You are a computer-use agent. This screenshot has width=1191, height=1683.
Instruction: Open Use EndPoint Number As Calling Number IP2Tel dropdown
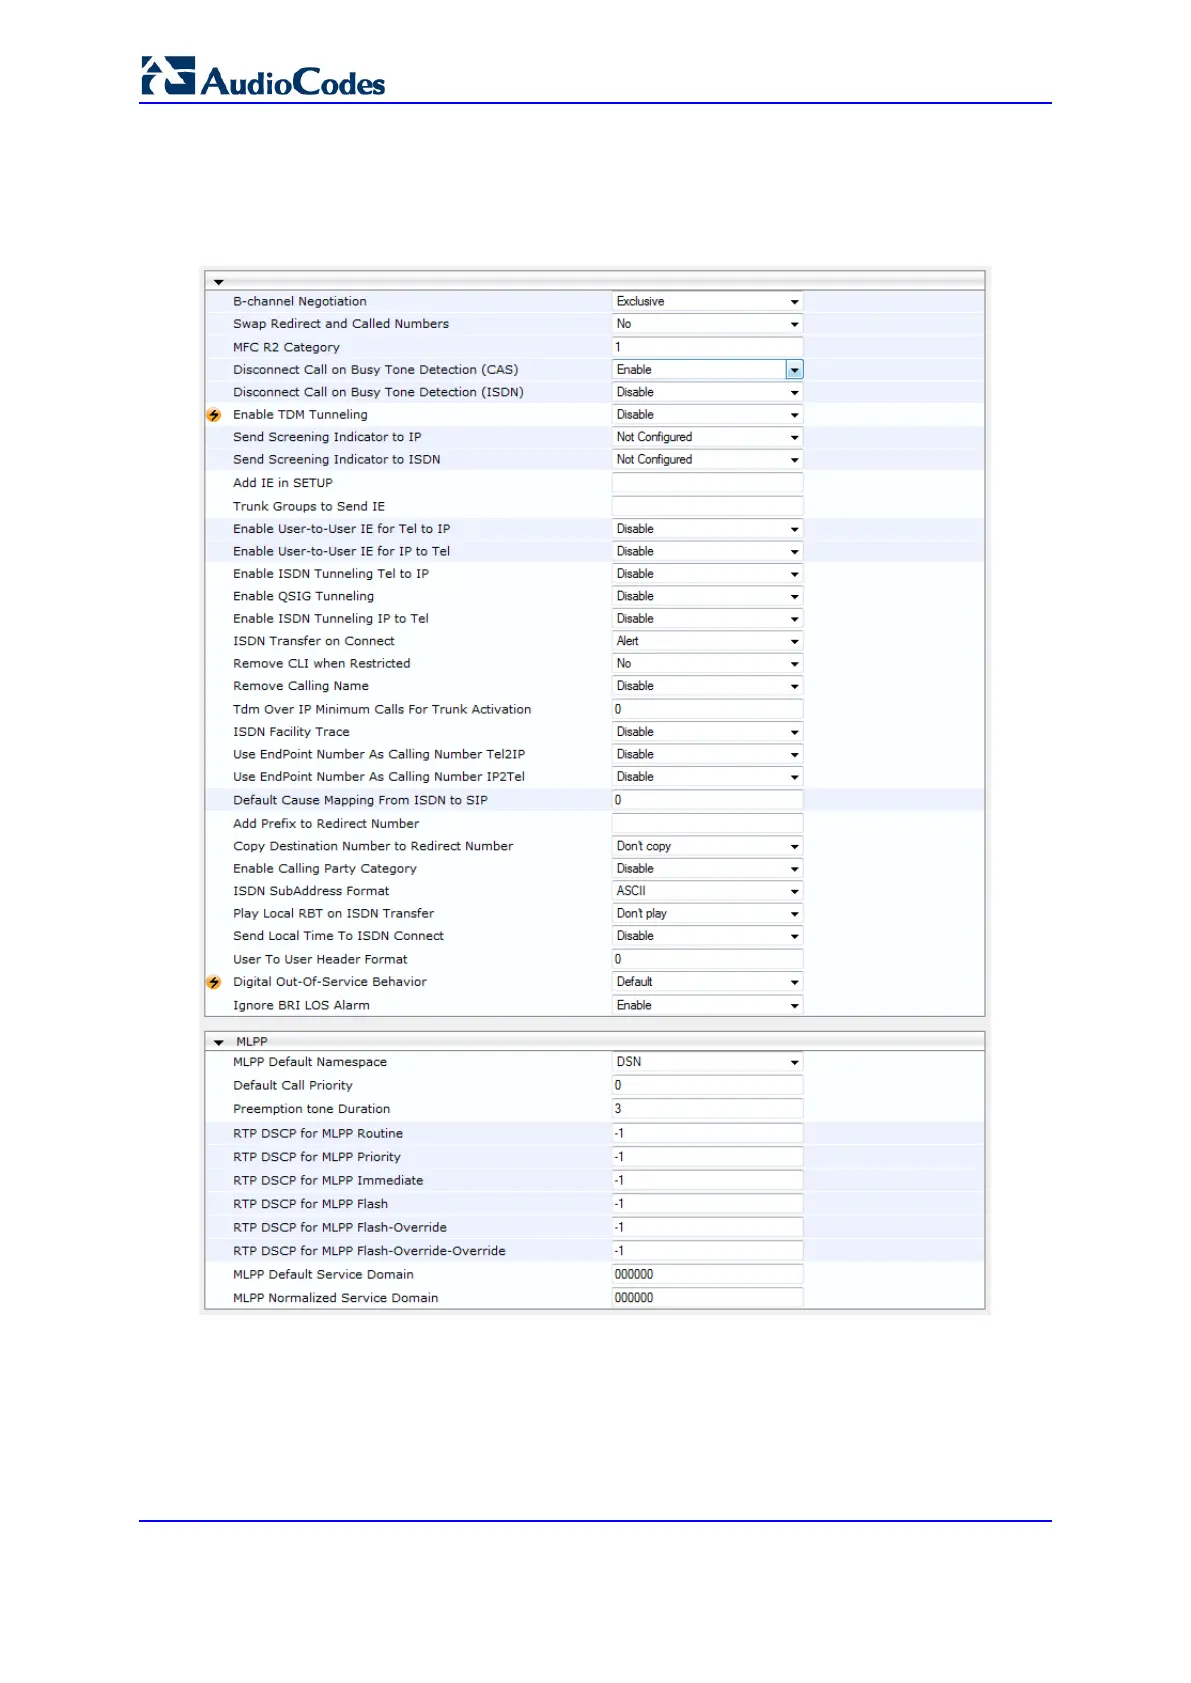click(x=707, y=777)
